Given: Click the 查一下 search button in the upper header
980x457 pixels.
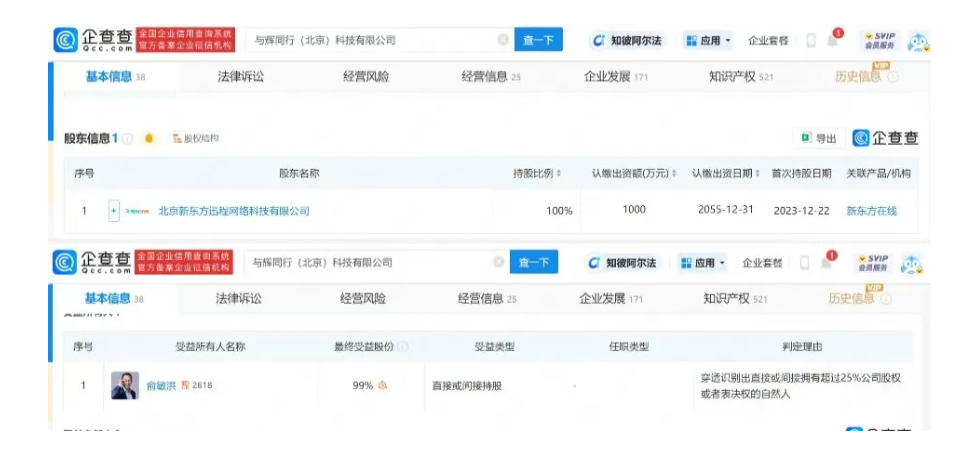Looking at the screenshot, I should tap(538, 40).
